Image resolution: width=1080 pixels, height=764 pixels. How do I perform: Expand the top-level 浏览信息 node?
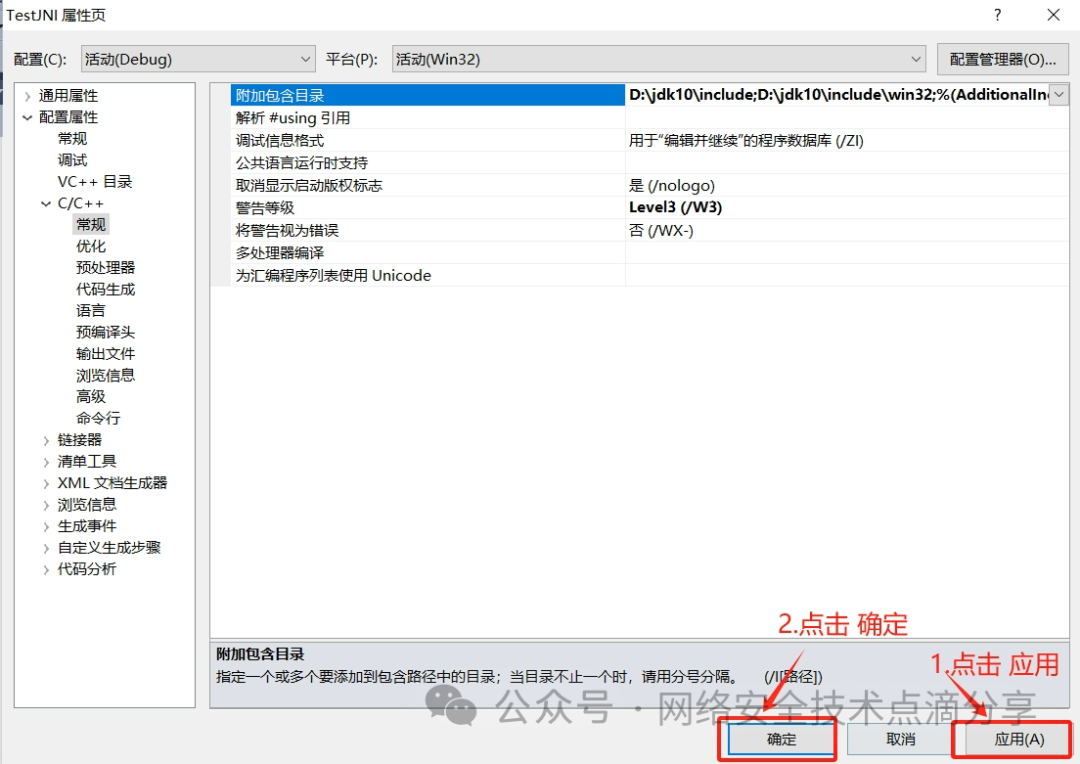[46, 505]
